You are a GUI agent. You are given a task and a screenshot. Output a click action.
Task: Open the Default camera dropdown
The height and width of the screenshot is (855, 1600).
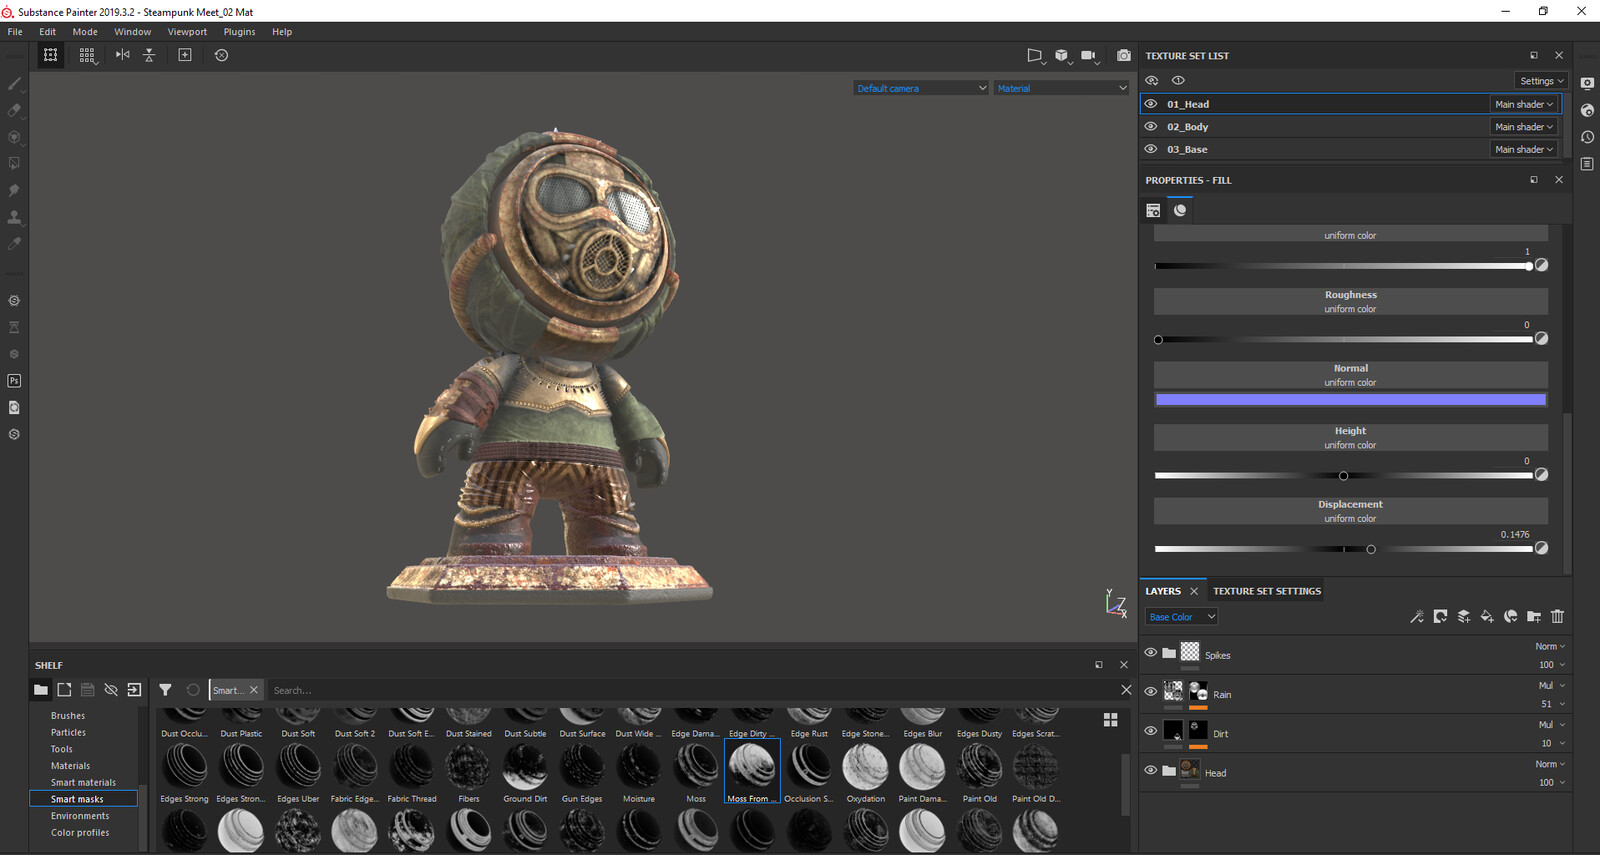pyautogui.click(x=921, y=88)
